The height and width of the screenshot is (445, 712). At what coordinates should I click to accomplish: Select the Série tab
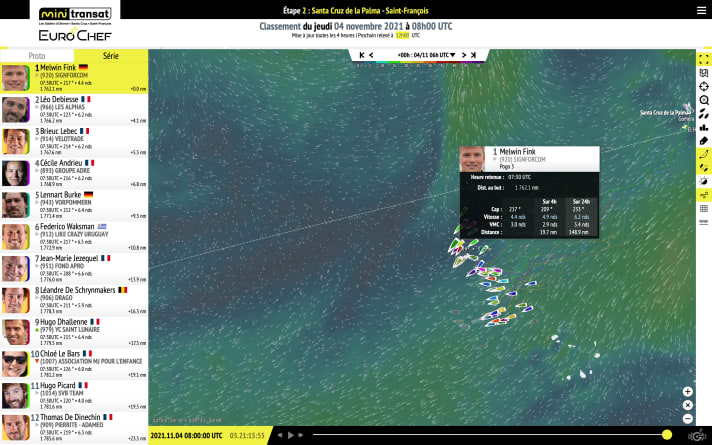point(111,57)
